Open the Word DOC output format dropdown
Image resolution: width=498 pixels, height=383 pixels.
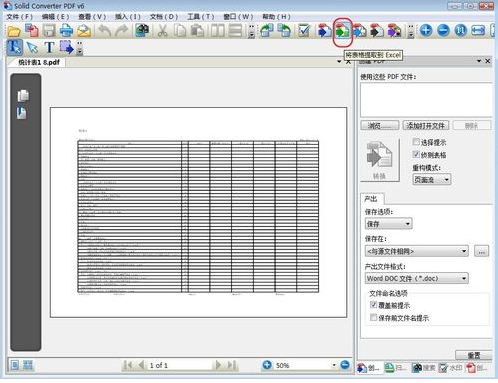pos(417,278)
